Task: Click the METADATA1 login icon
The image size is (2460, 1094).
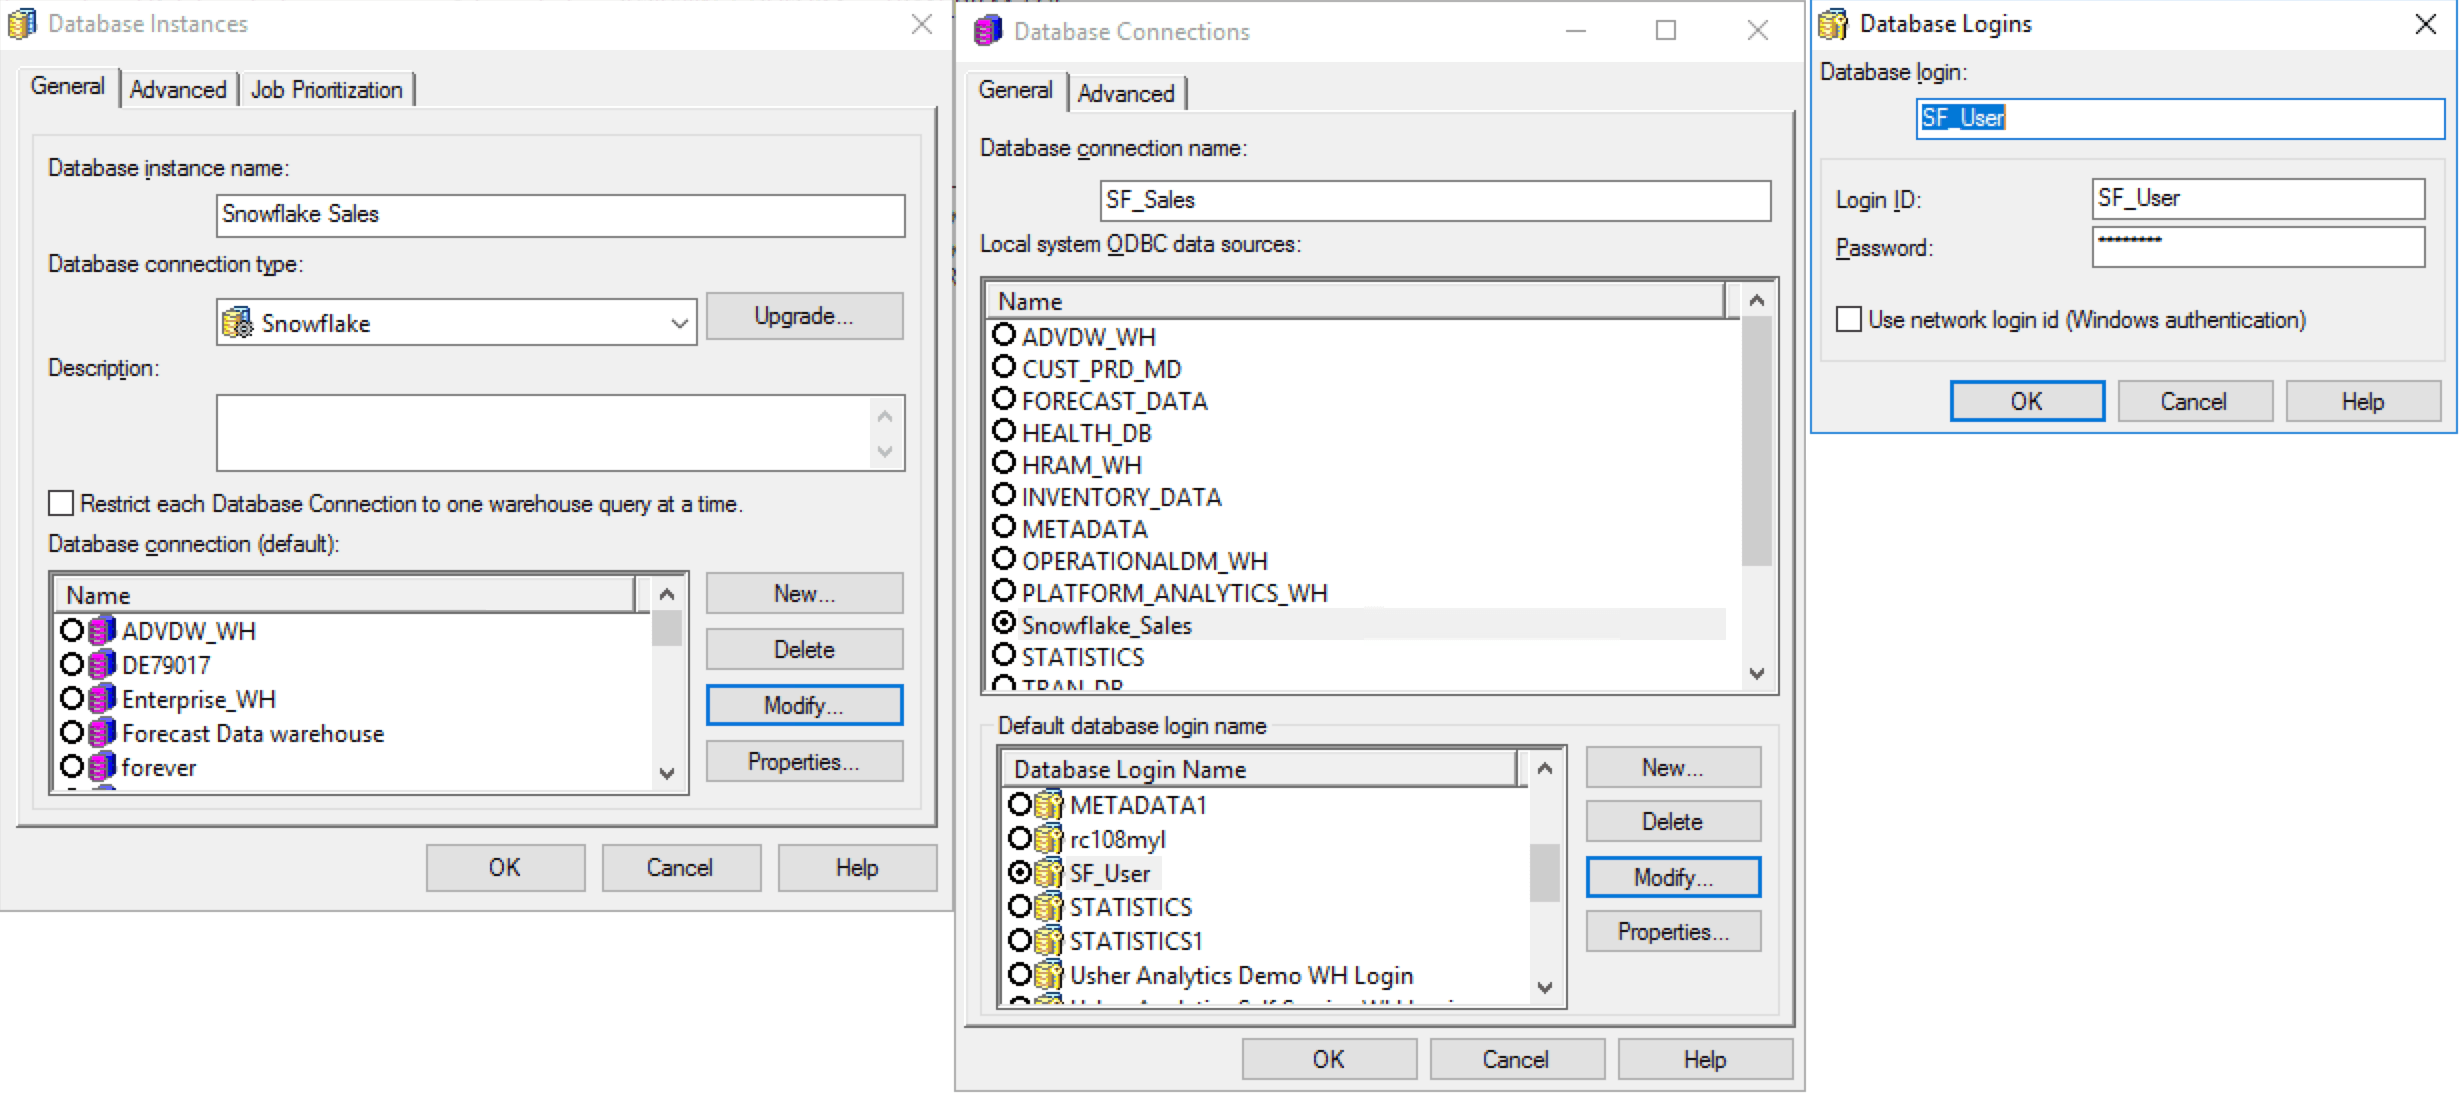Action: [x=1048, y=805]
